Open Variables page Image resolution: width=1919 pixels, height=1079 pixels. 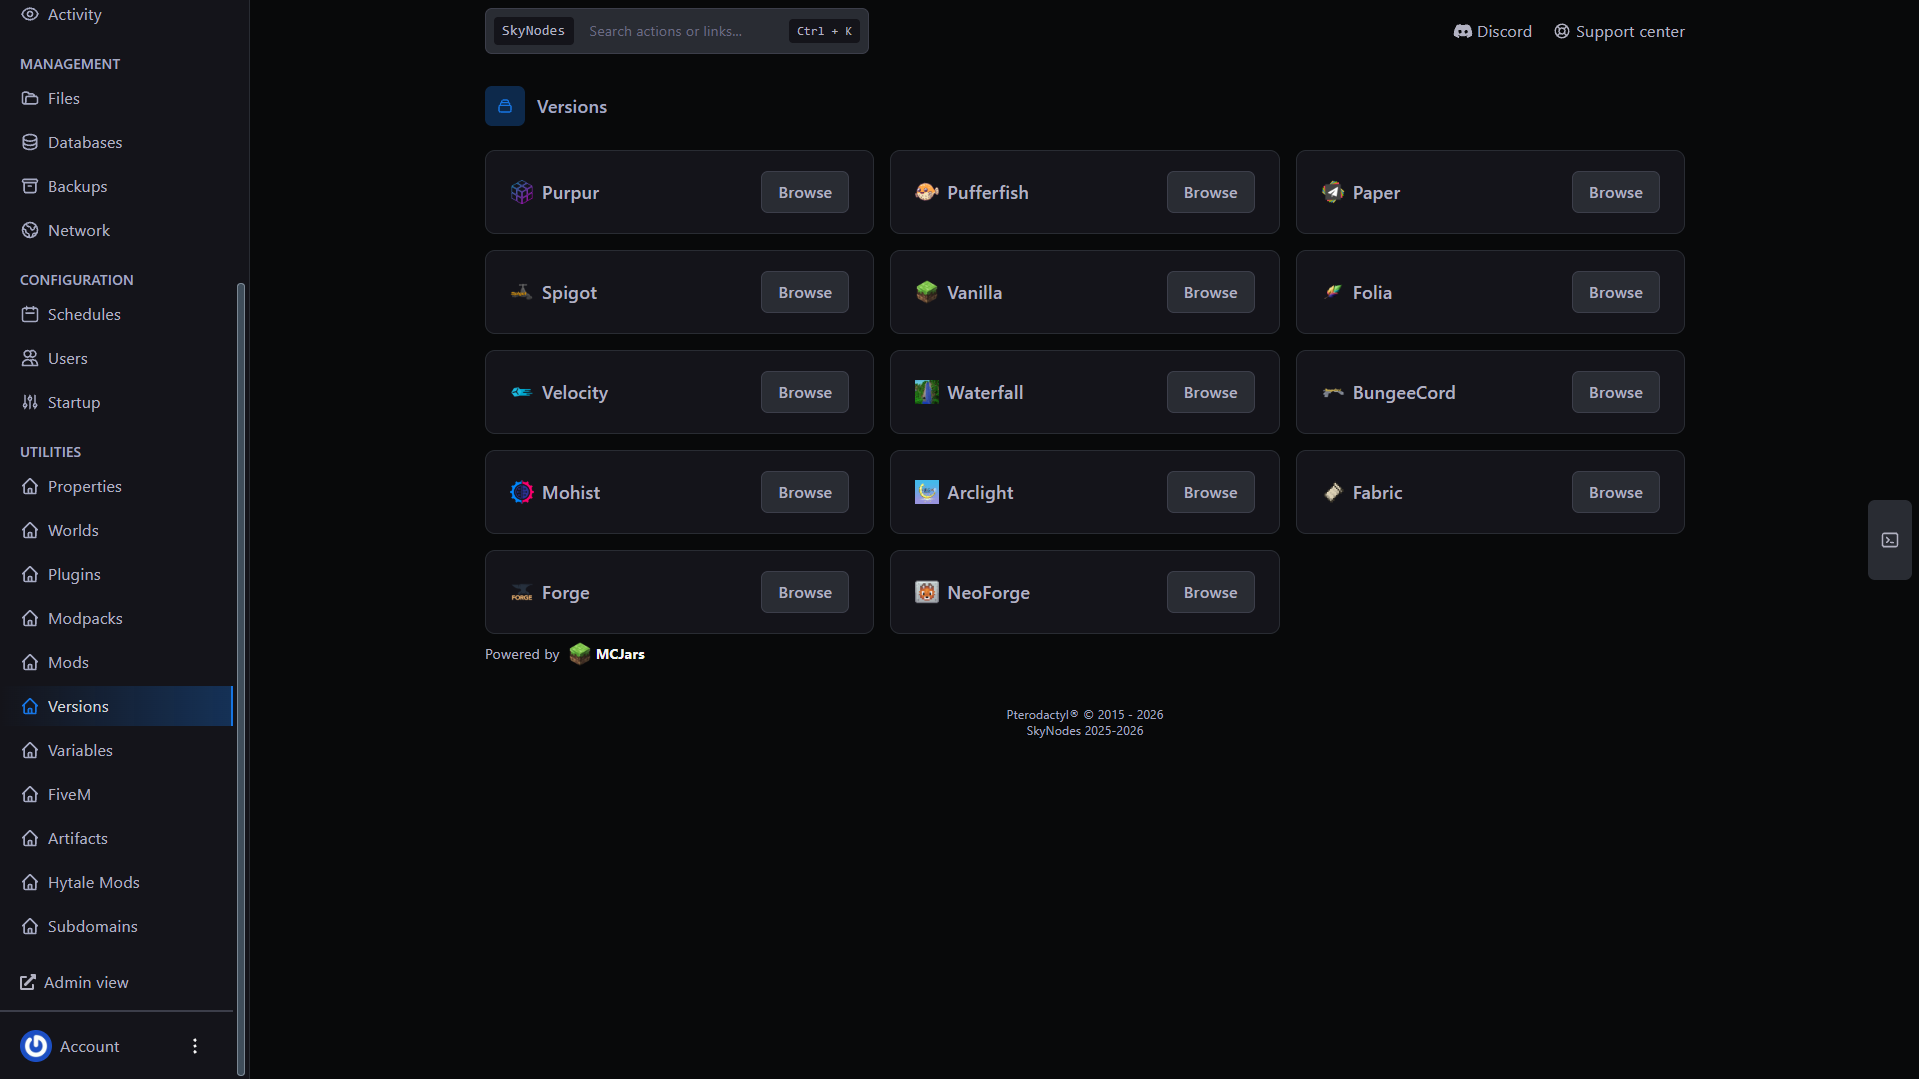coord(116,750)
